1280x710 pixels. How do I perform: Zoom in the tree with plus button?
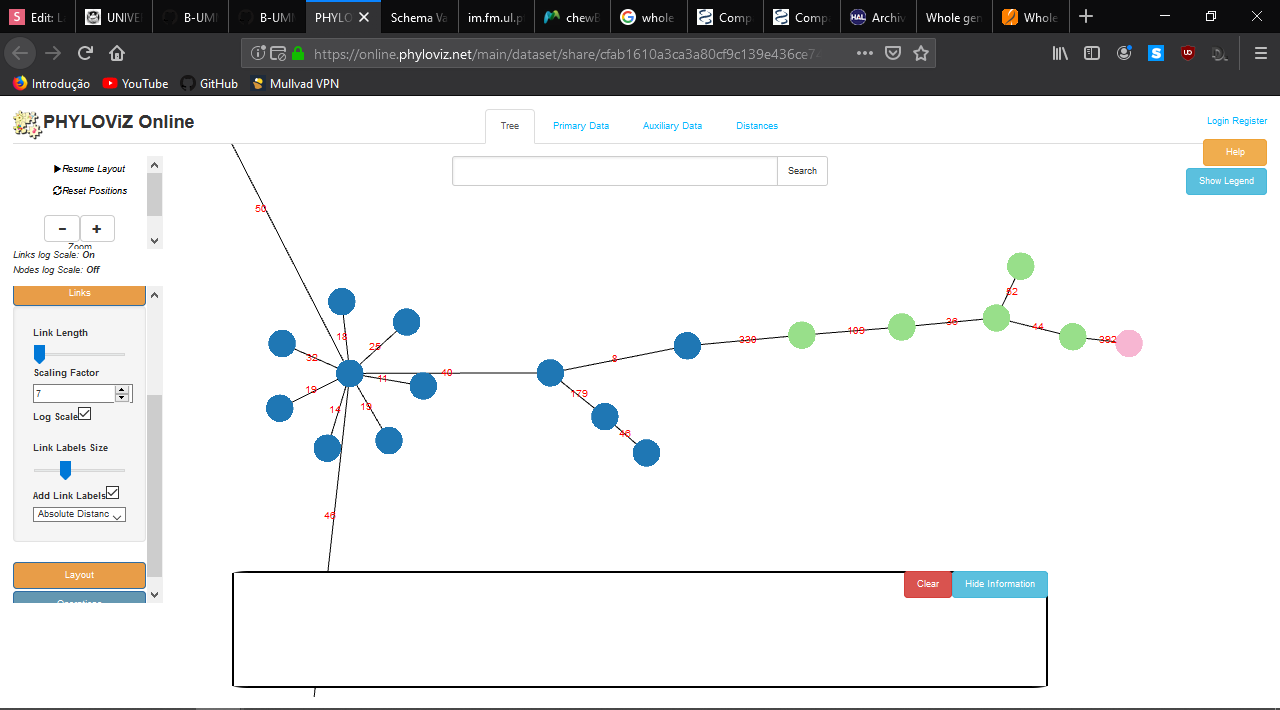(97, 229)
